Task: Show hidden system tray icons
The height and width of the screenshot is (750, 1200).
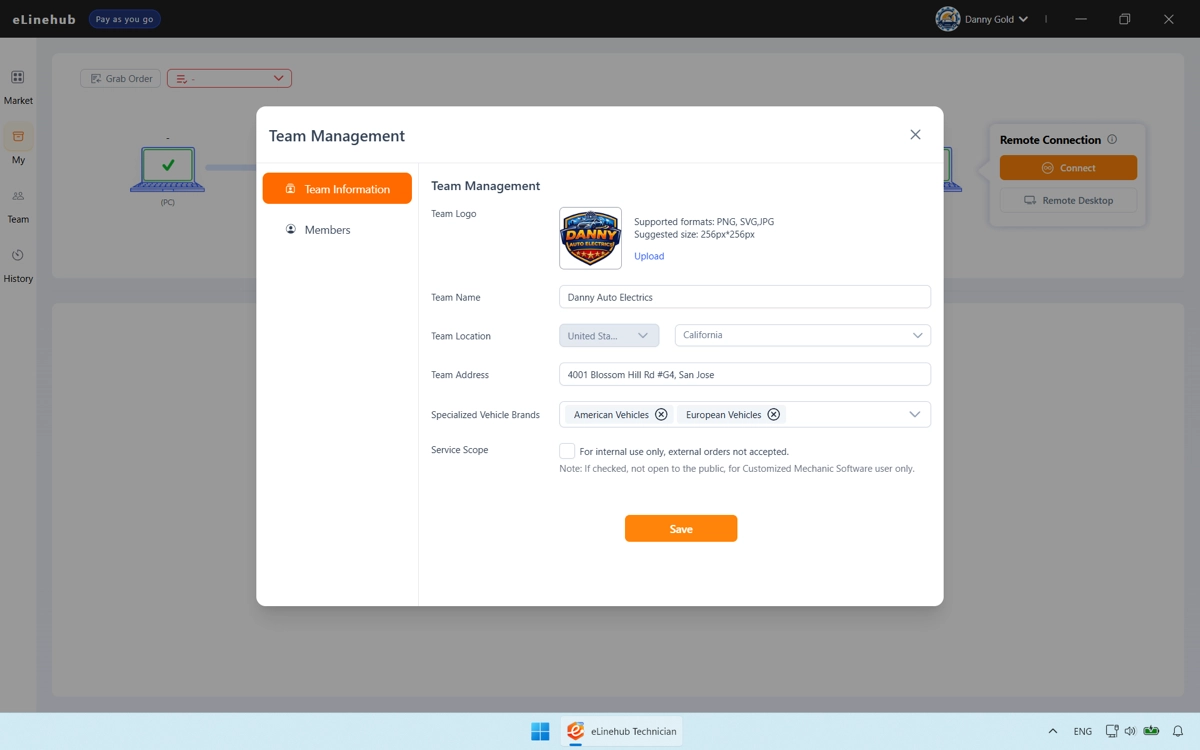Action: point(1052,731)
